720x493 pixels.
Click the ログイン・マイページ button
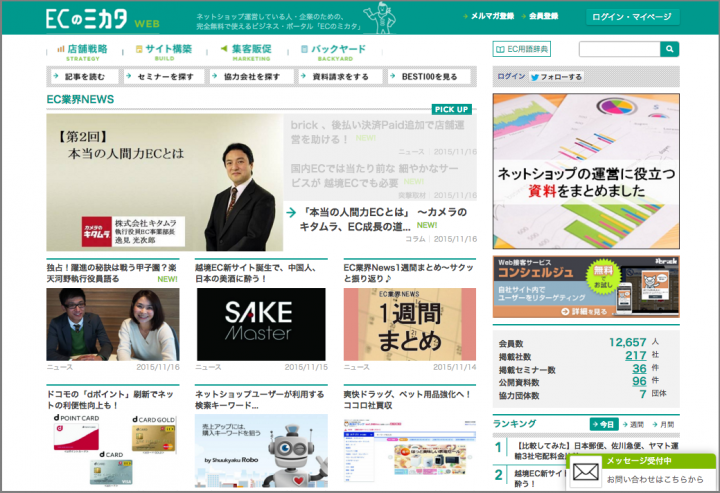[633, 17]
